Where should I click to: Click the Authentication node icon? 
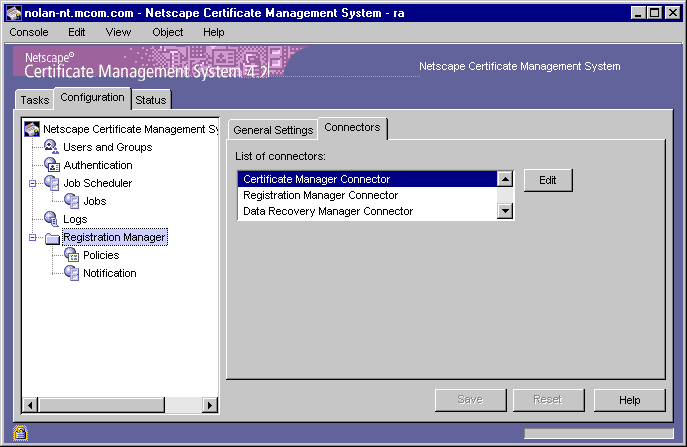click(52, 165)
